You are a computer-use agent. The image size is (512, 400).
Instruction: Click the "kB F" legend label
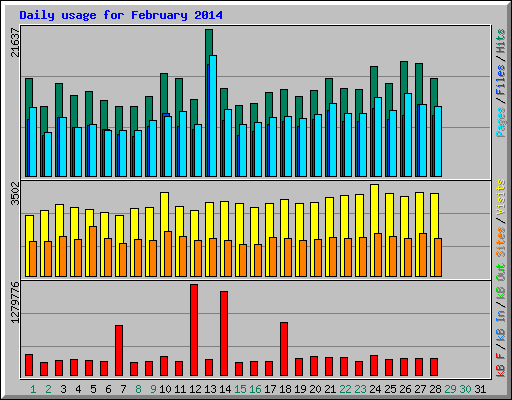(501, 365)
